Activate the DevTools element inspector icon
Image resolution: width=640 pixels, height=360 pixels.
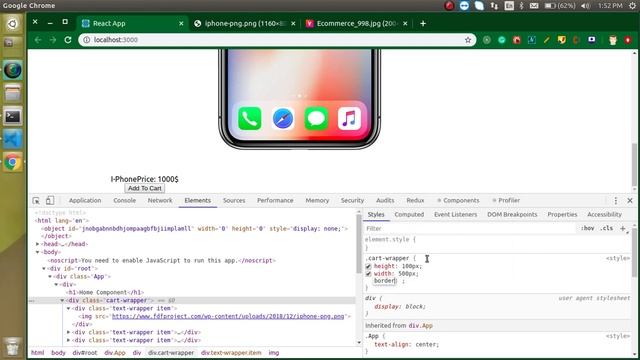pyautogui.click(x=36, y=200)
